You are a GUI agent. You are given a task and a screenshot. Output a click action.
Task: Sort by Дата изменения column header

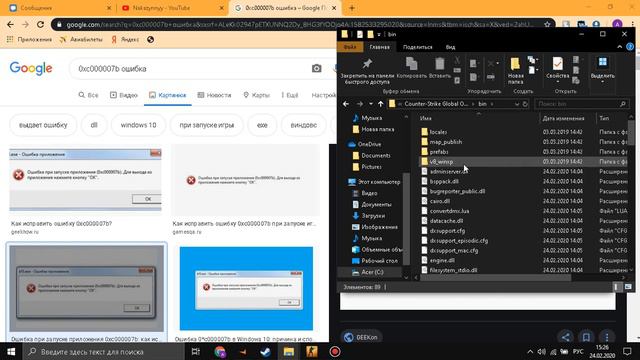click(563, 118)
